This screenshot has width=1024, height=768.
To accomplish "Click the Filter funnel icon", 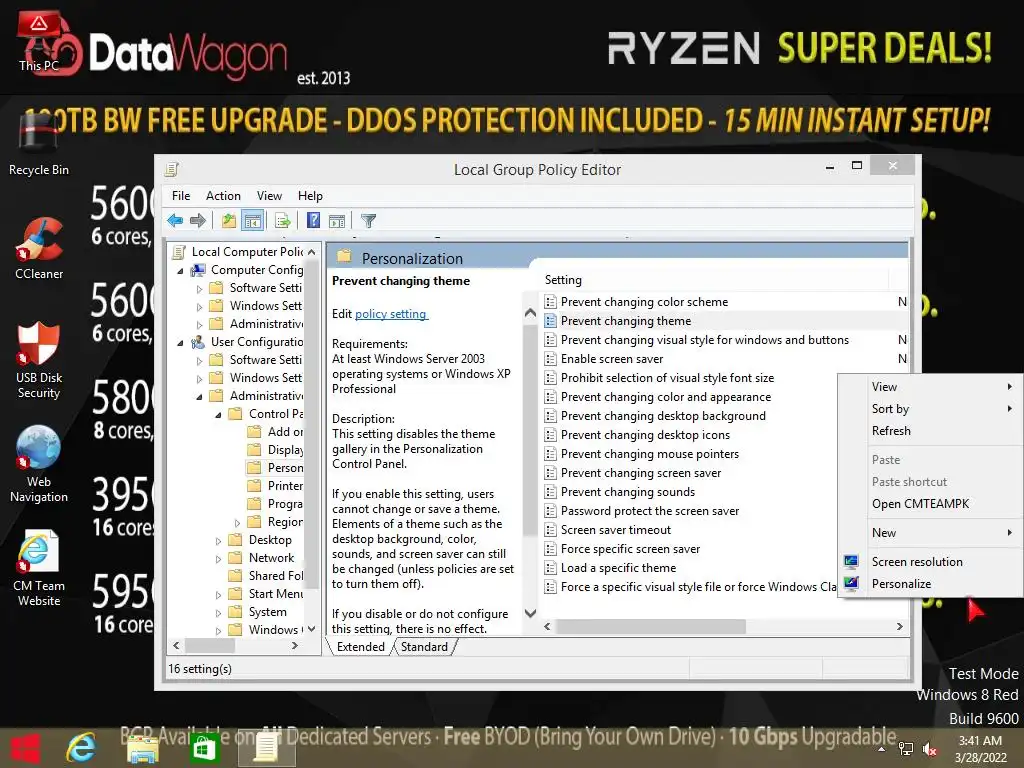I will tap(368, 221).
